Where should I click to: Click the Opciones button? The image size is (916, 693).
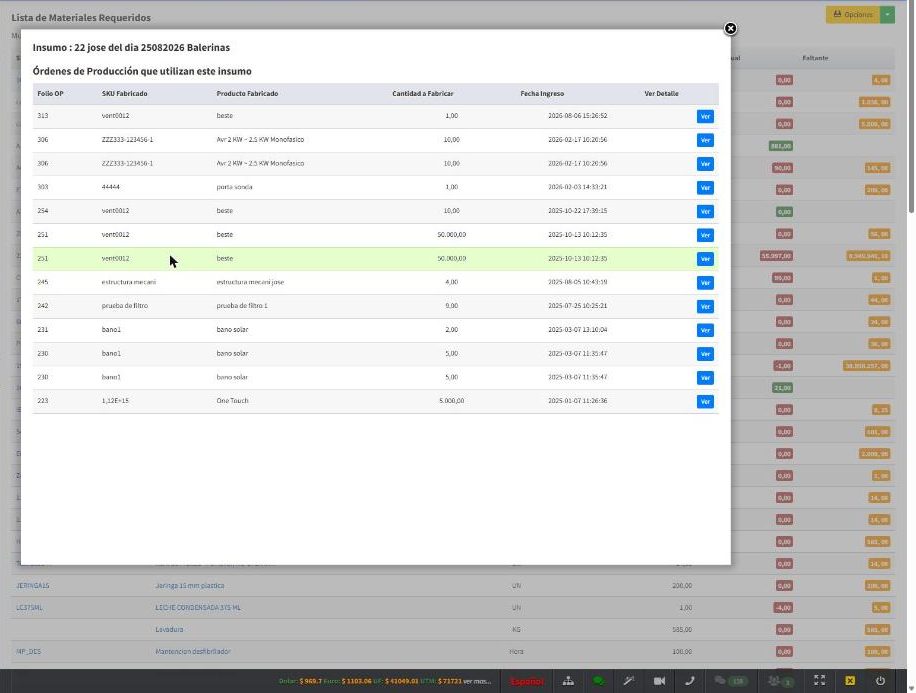[x=853, y=15]
